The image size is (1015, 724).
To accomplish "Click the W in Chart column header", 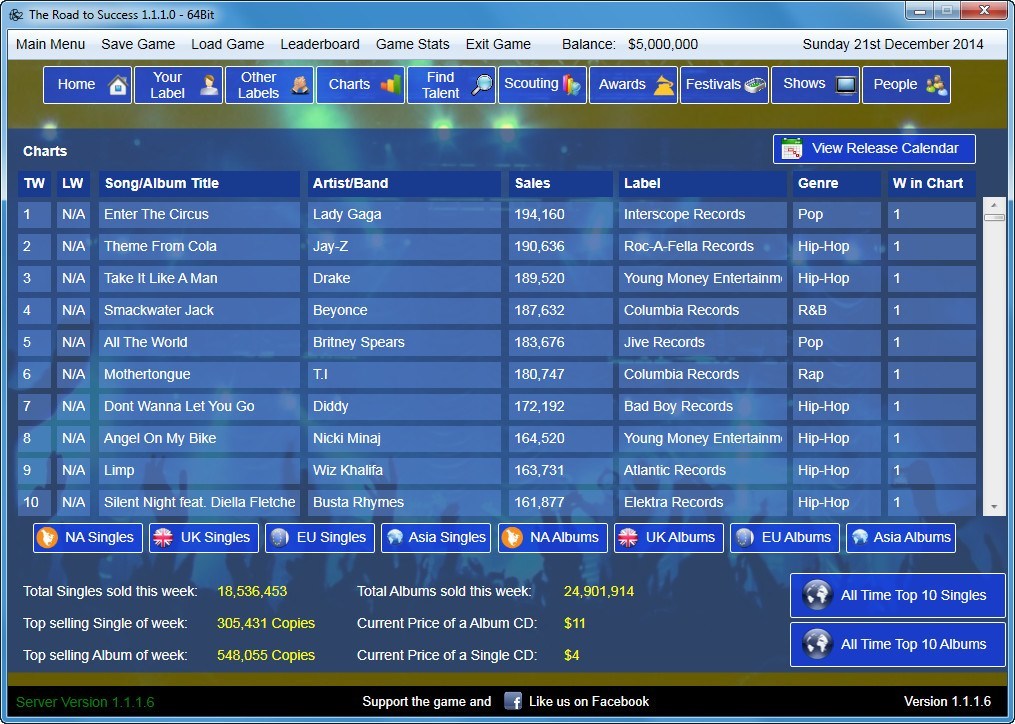I will tap(931, 183).
